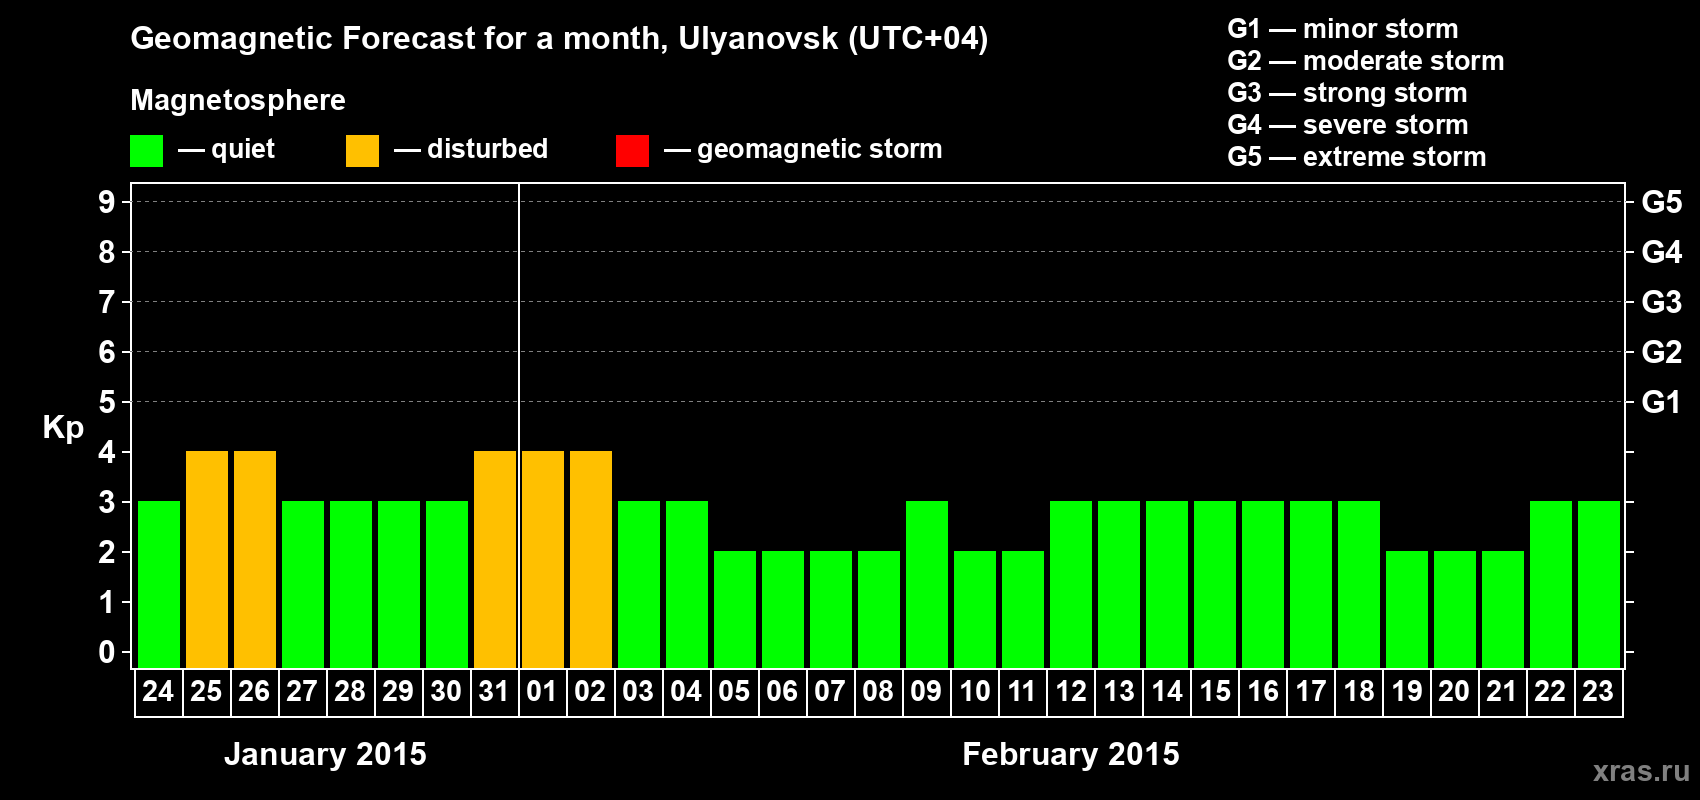This screenshot has height=800, width=1700.
Task: Click the date label 20
Action: tap(1454, 691)
